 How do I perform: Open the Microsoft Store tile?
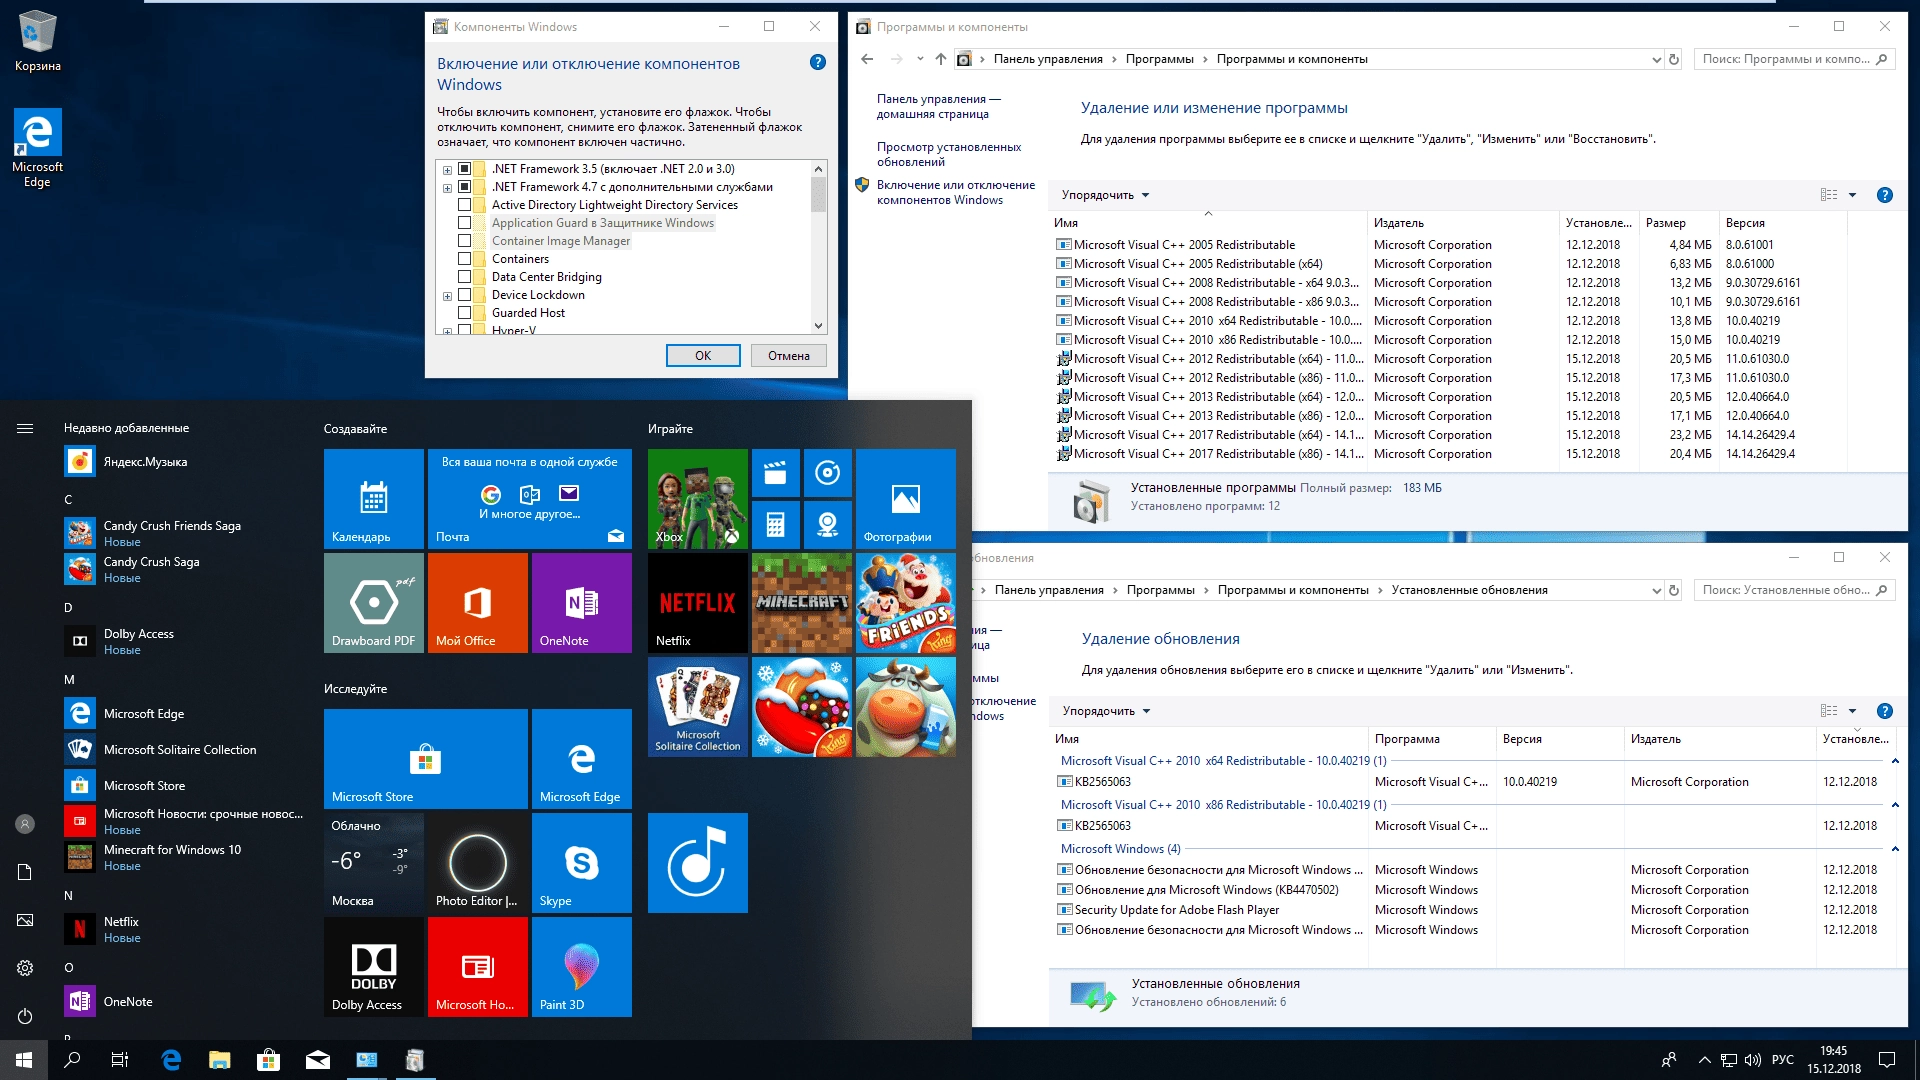pyautogui.click(x=426, y=758)
